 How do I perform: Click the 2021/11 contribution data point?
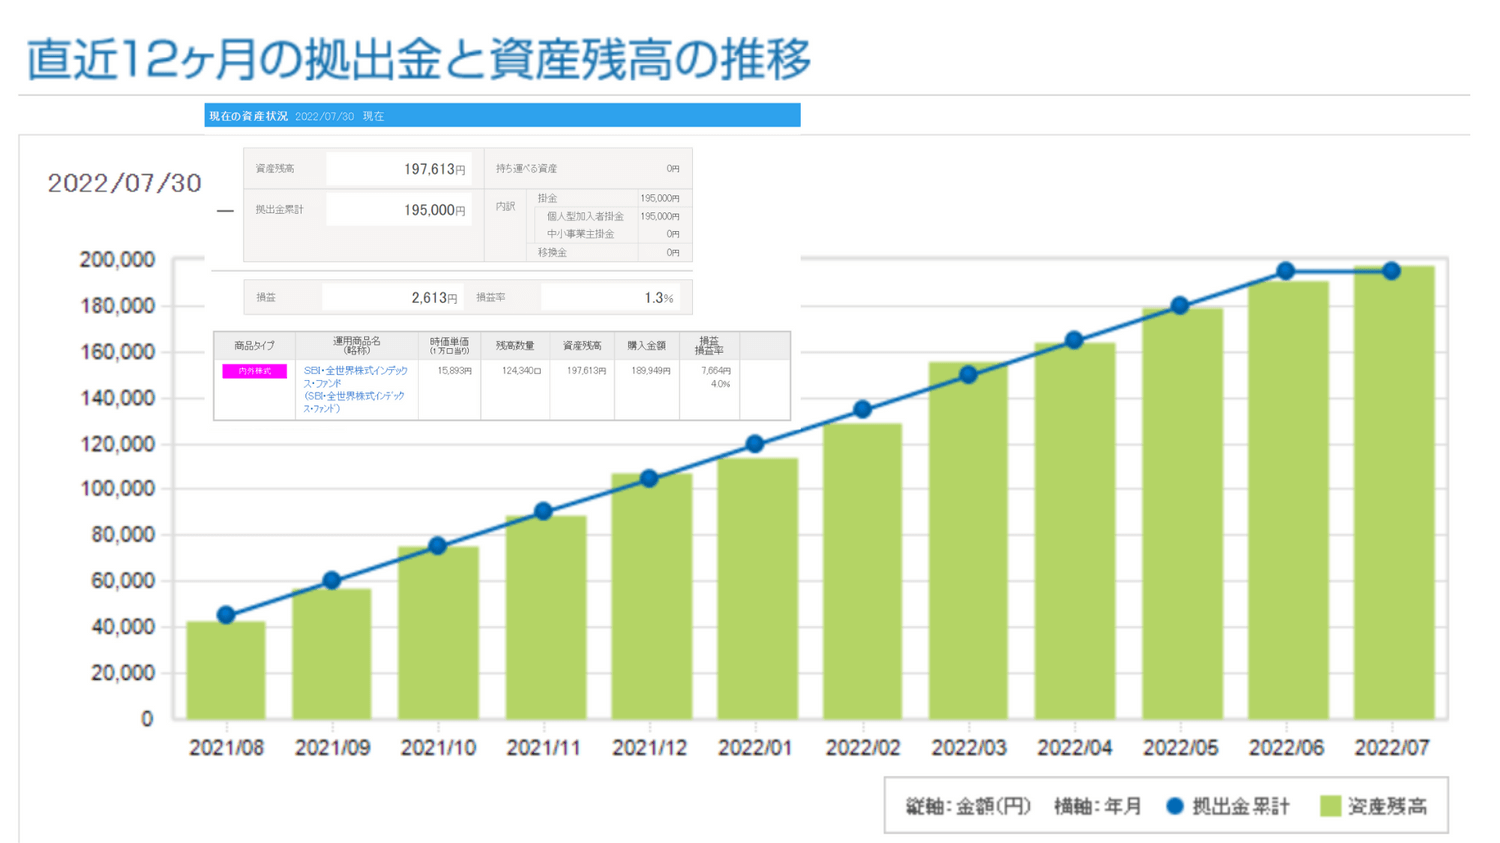click(x=543, y=511)
